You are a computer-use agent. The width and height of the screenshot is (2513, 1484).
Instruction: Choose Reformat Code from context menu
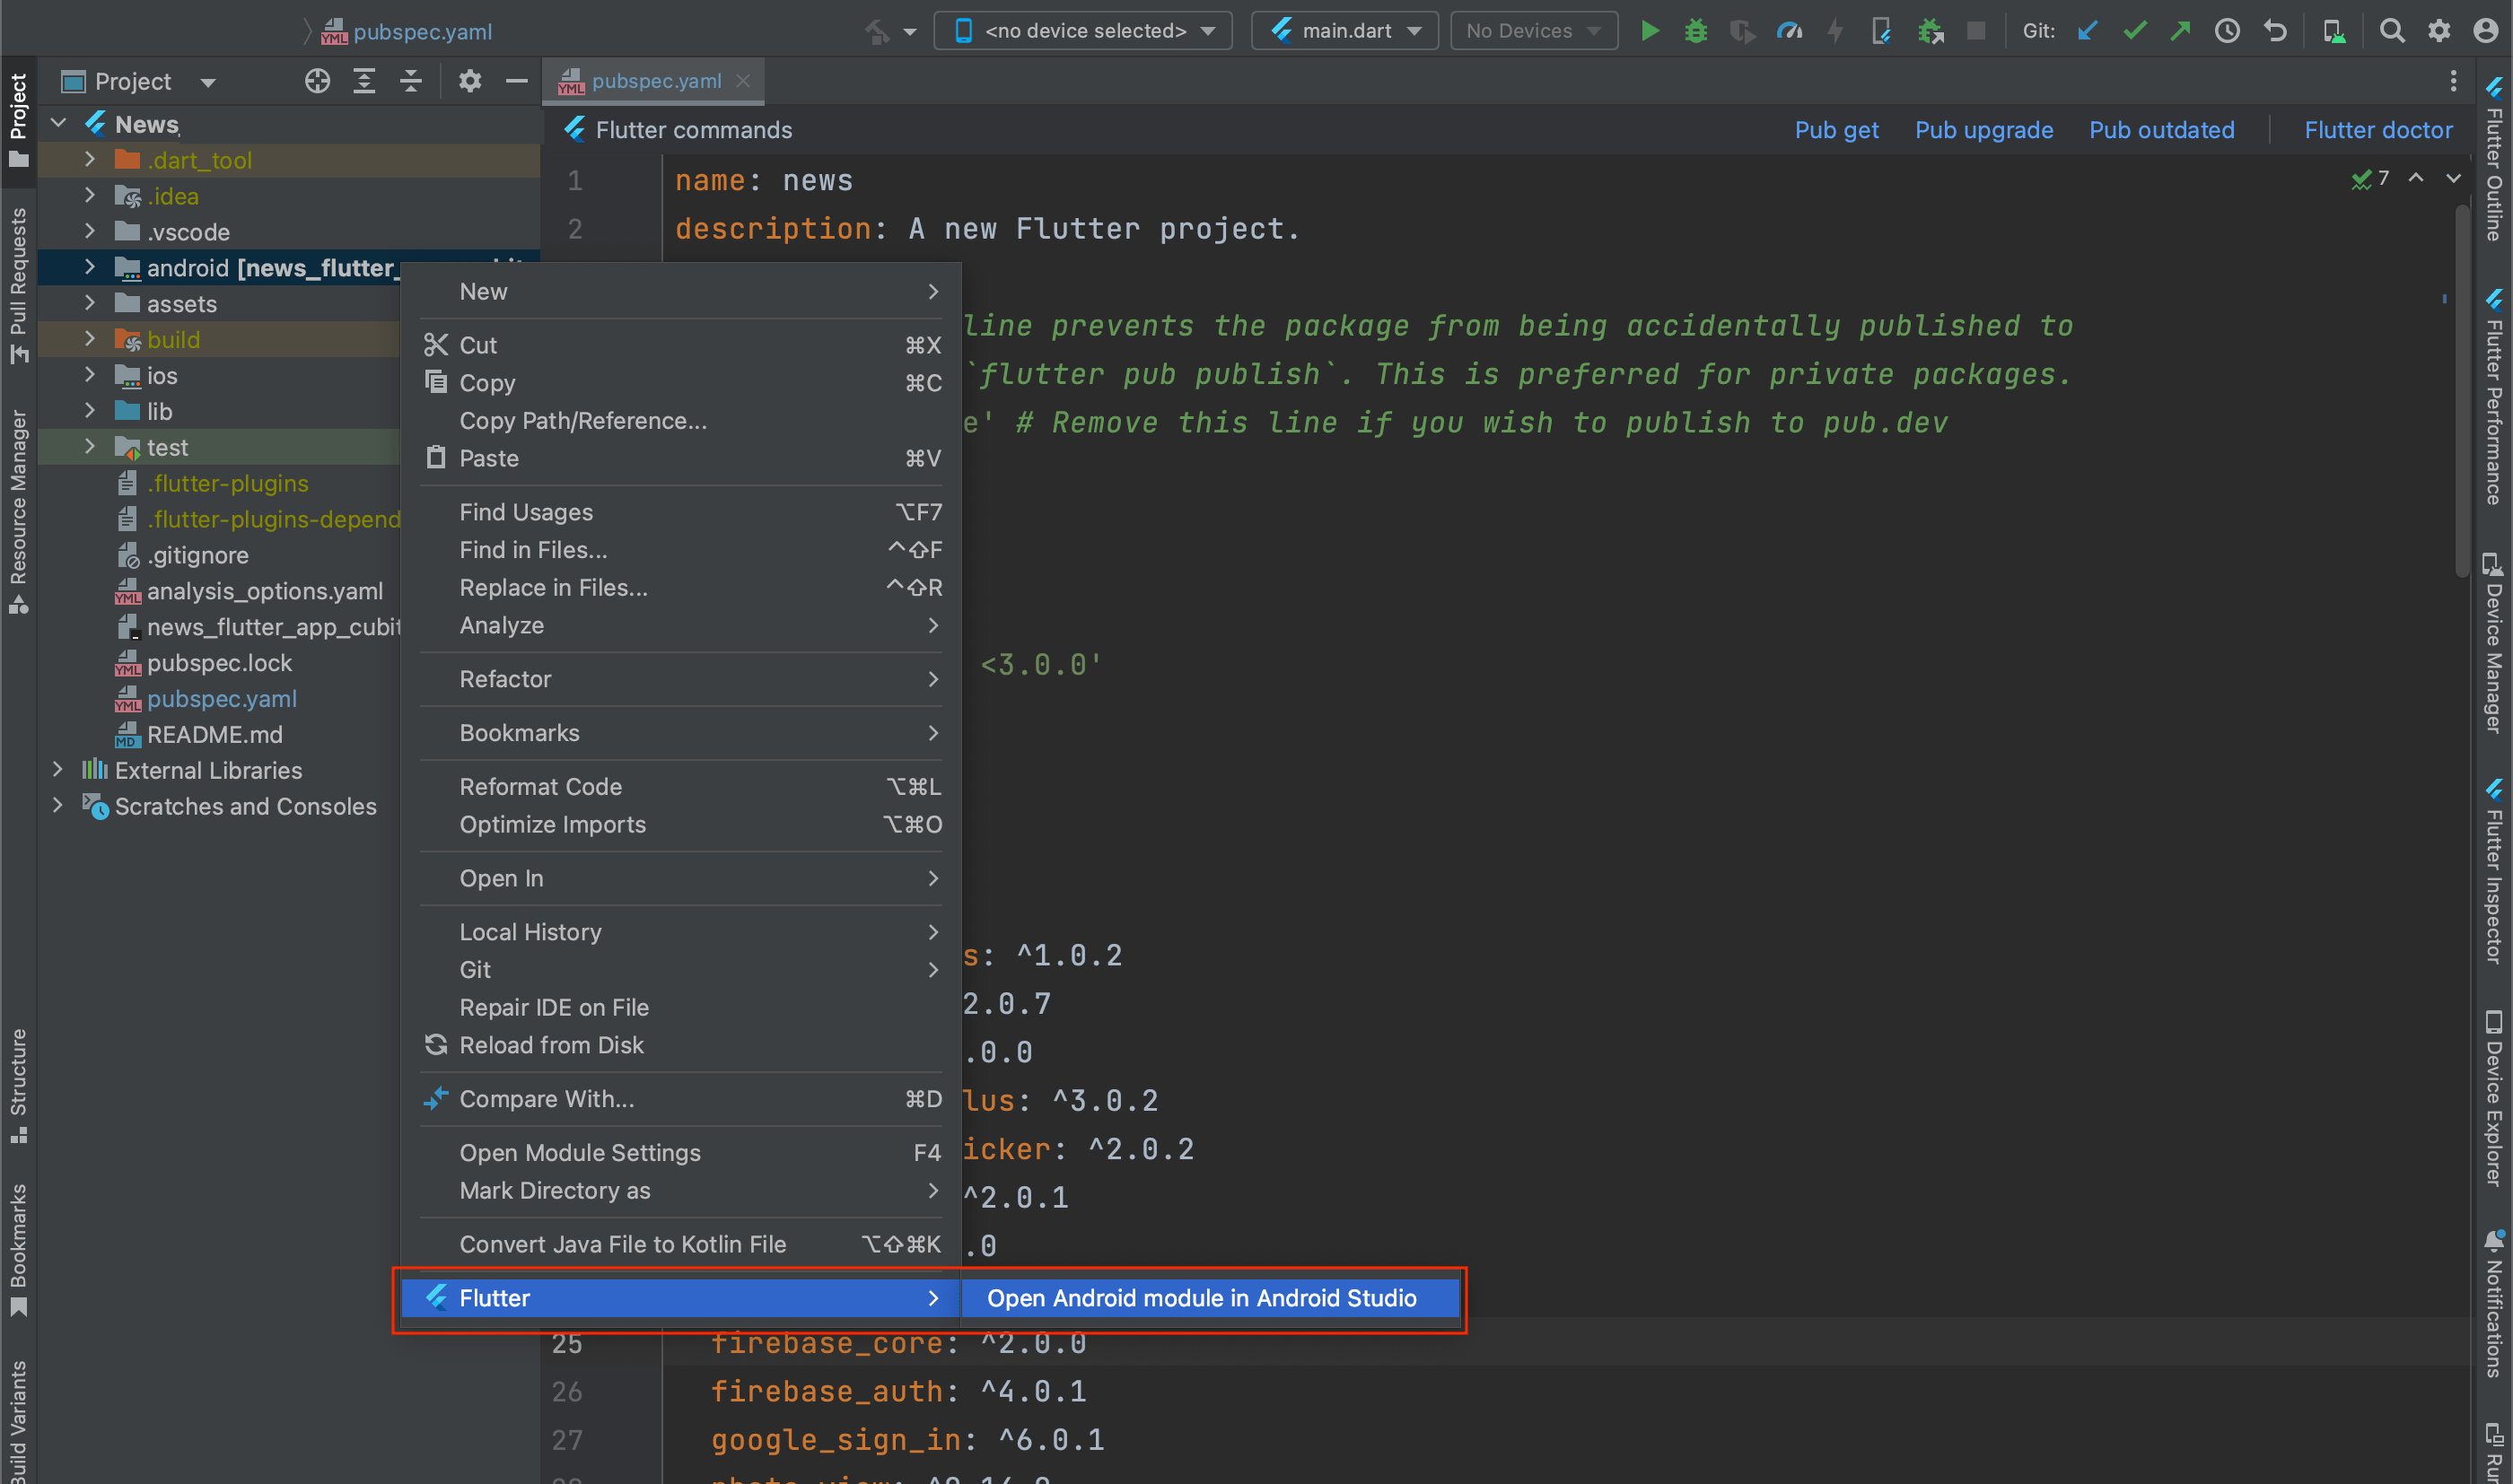(540, 787)
